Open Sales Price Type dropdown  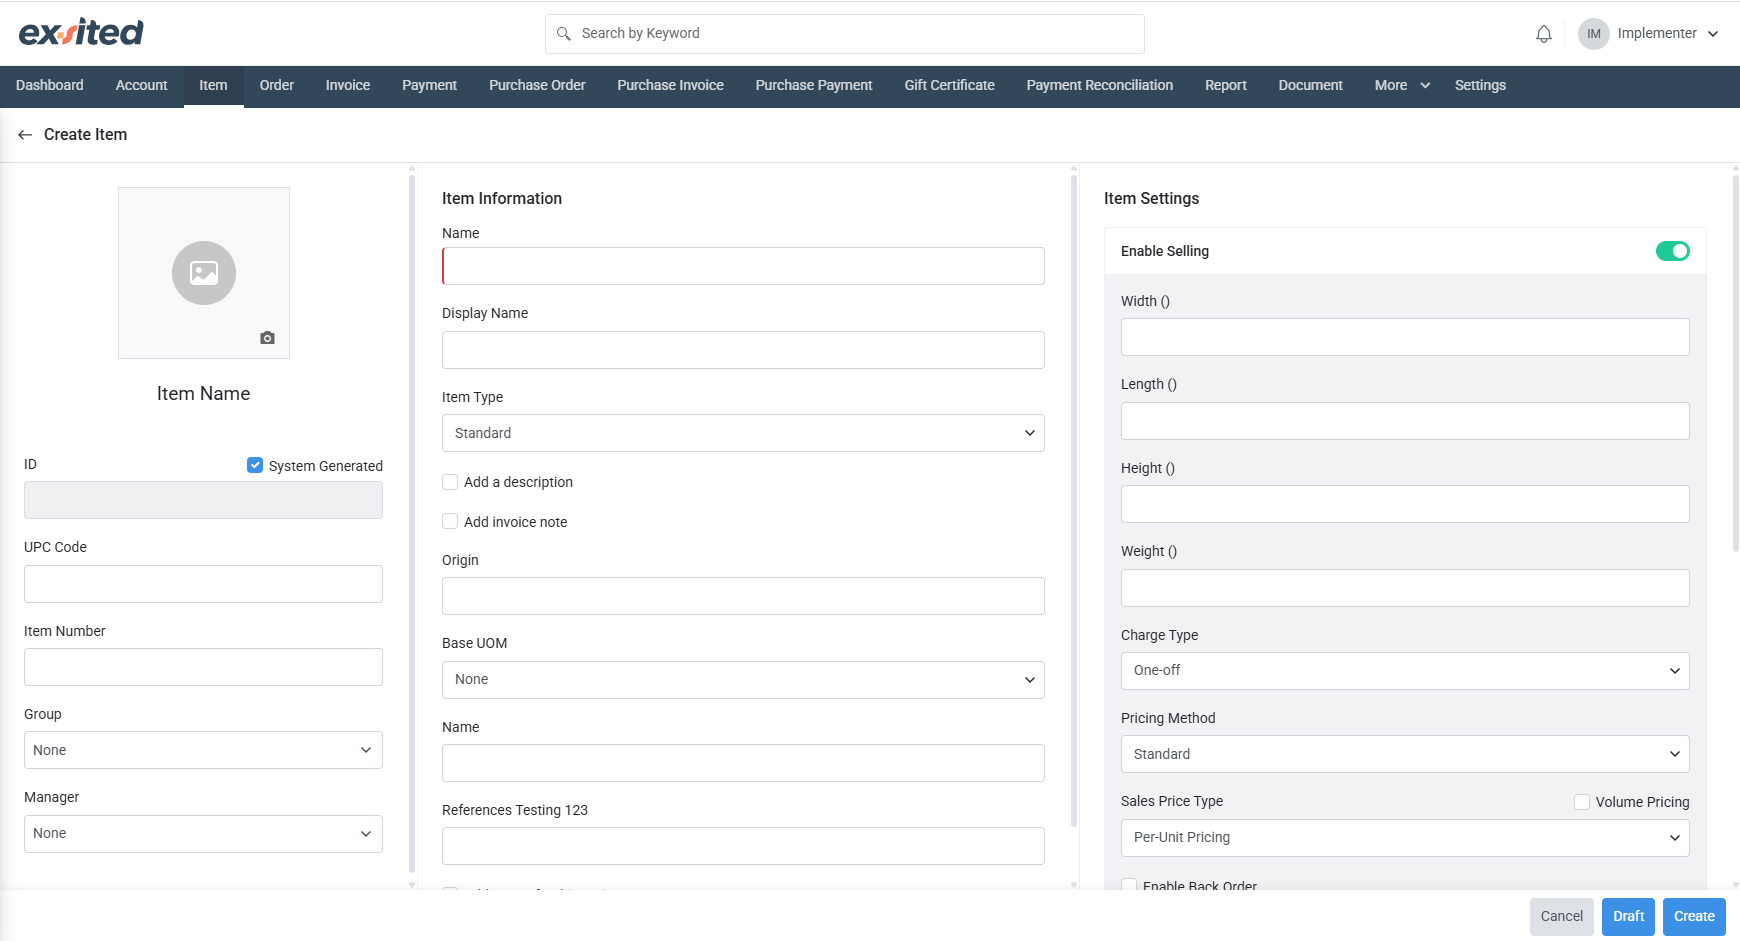(x=1405, y=838)
